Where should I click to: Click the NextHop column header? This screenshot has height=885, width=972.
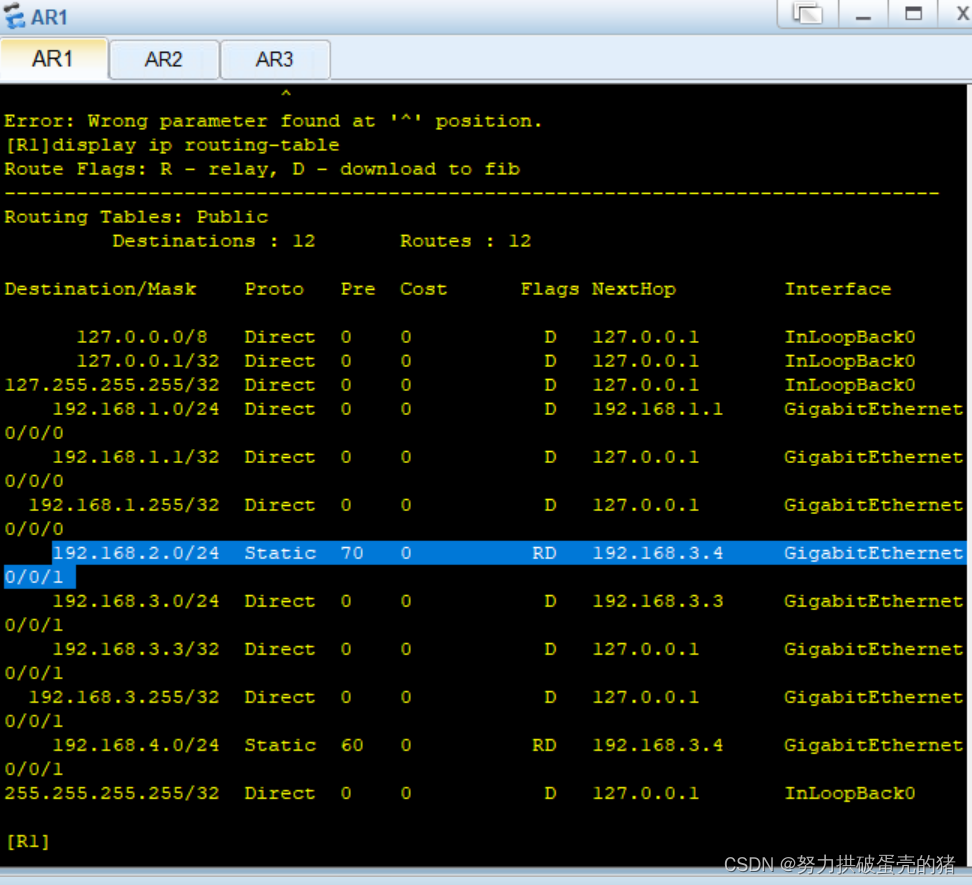[x=634, y=289]
